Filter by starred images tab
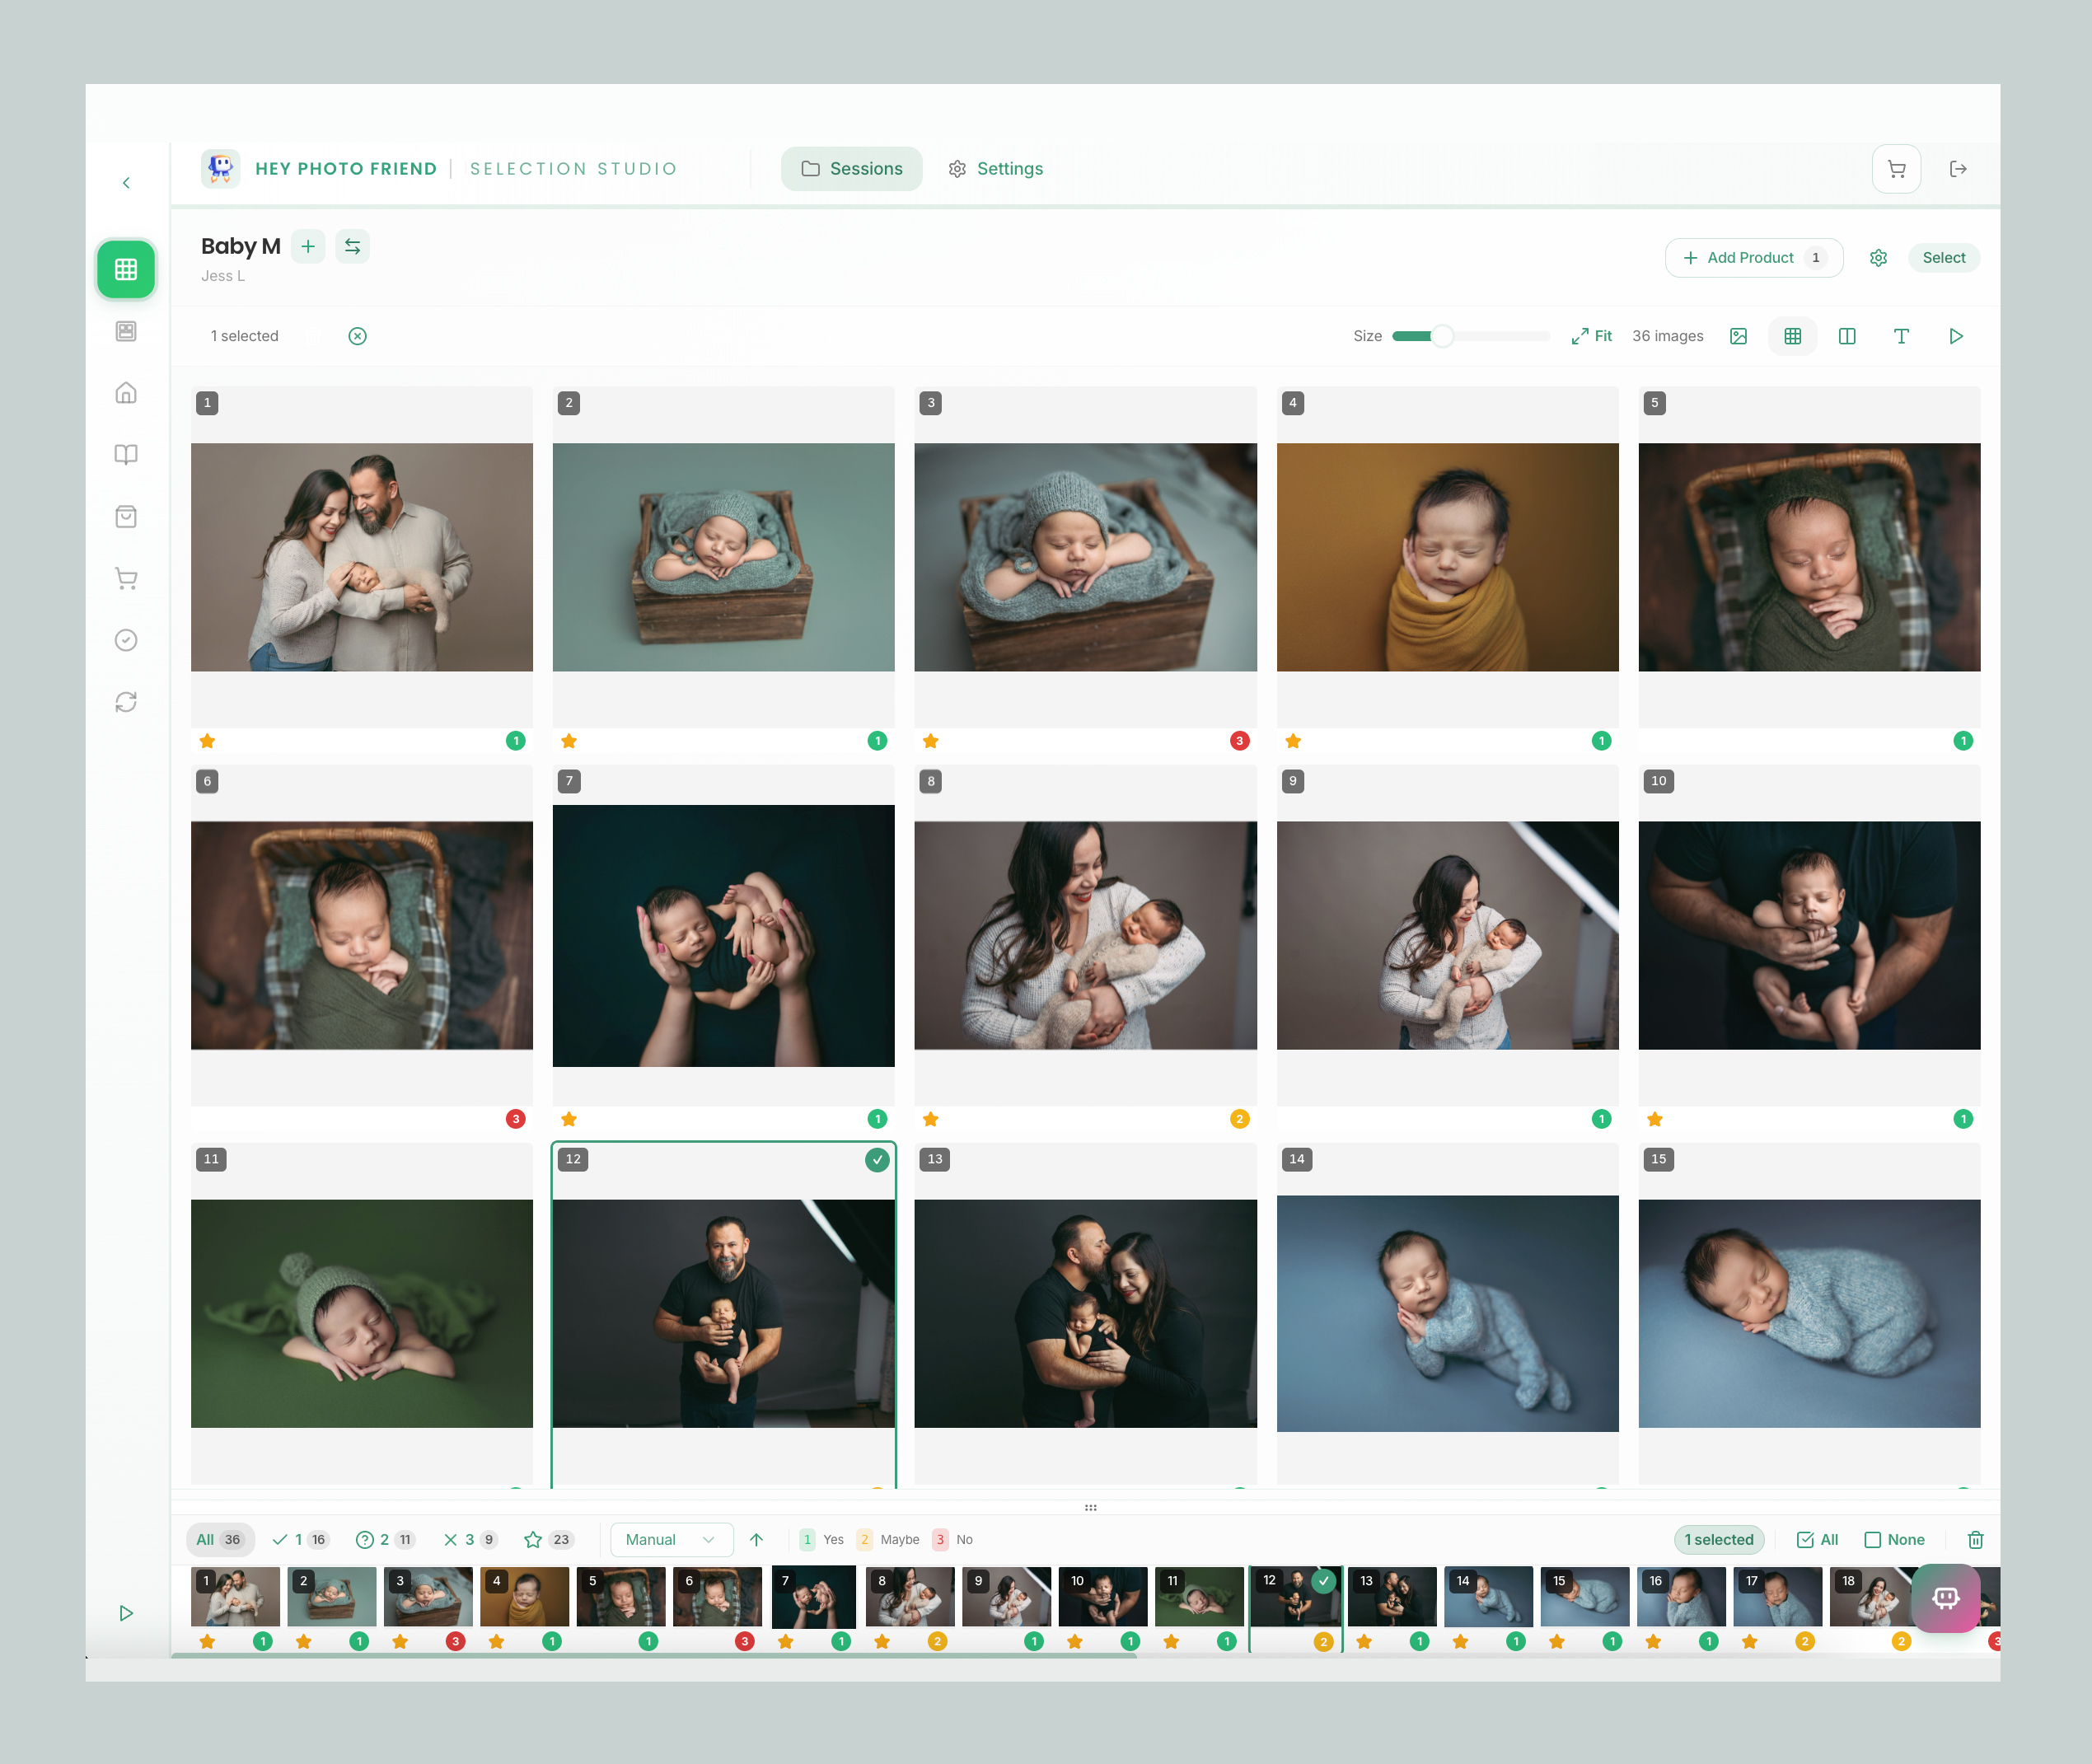 click(547, 1540)
